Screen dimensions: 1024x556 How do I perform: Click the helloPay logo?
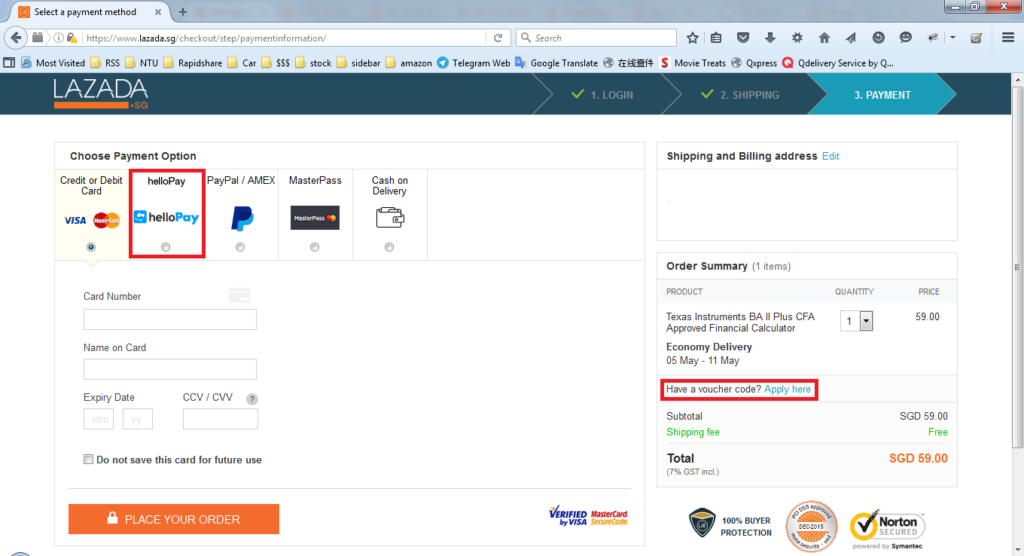166,217
